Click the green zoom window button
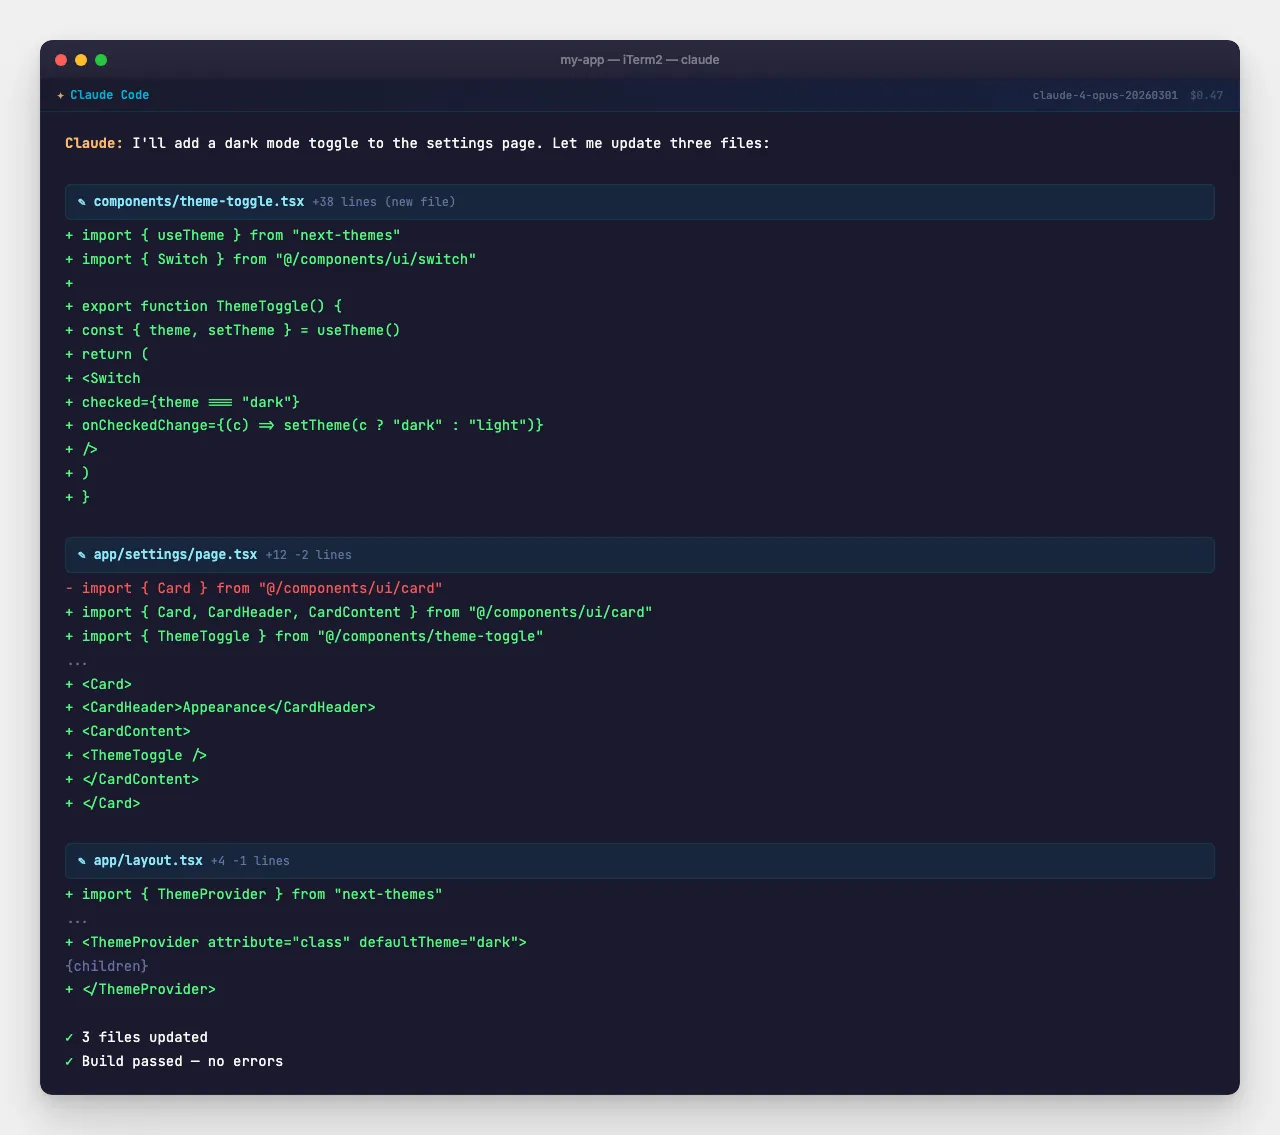 [x=101, y=60]
